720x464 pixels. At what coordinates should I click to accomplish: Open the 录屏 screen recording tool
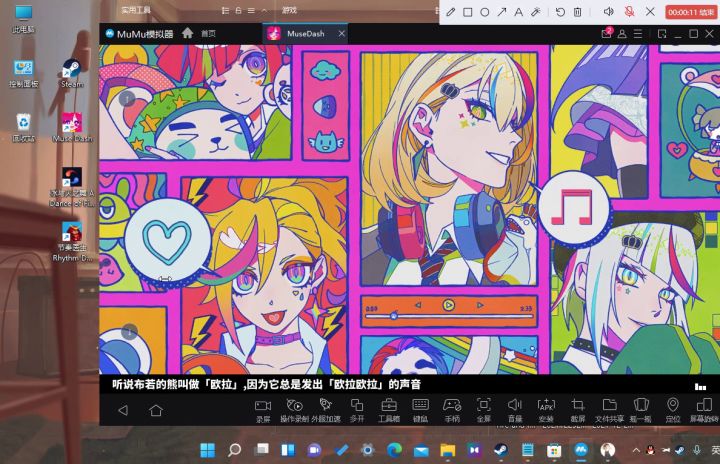point(263,410)
